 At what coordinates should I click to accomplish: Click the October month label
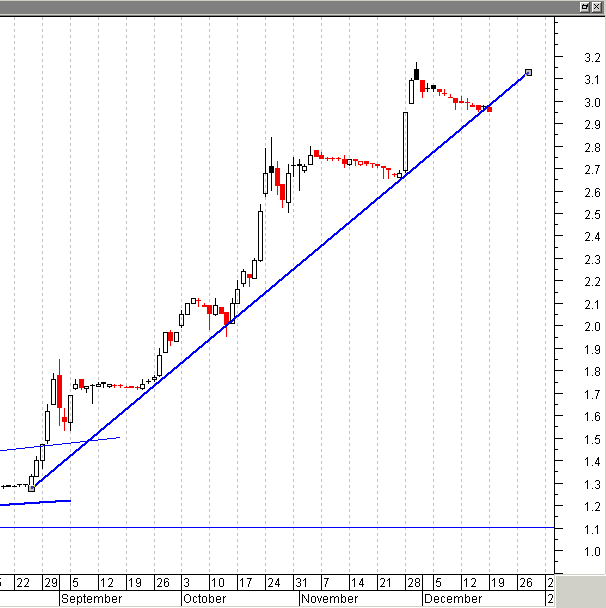coord(204,599)
